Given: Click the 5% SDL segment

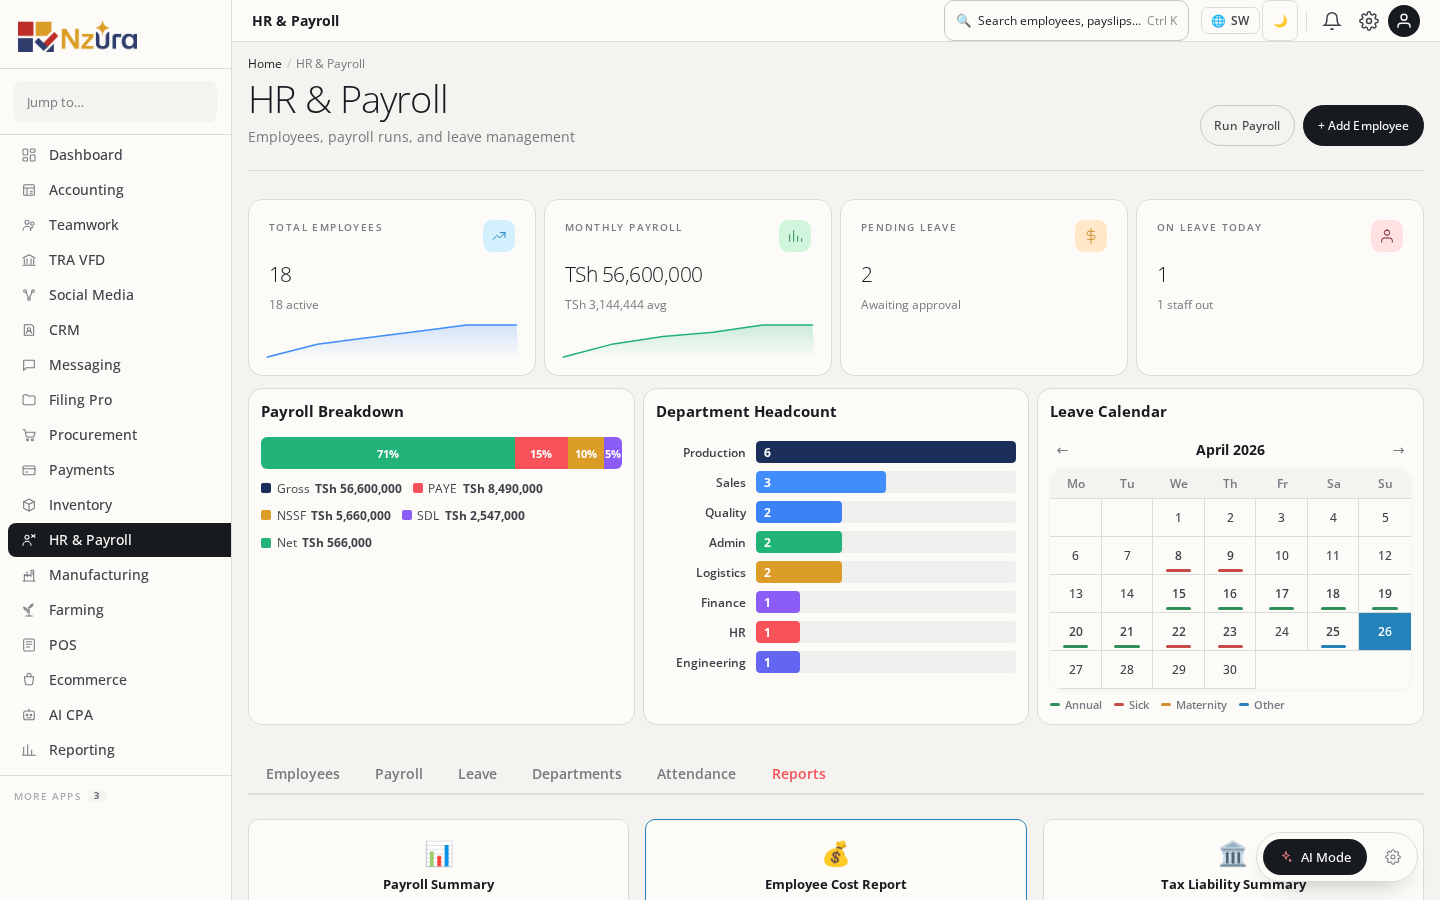Looking at the screenshot, I should coord(613,453).
